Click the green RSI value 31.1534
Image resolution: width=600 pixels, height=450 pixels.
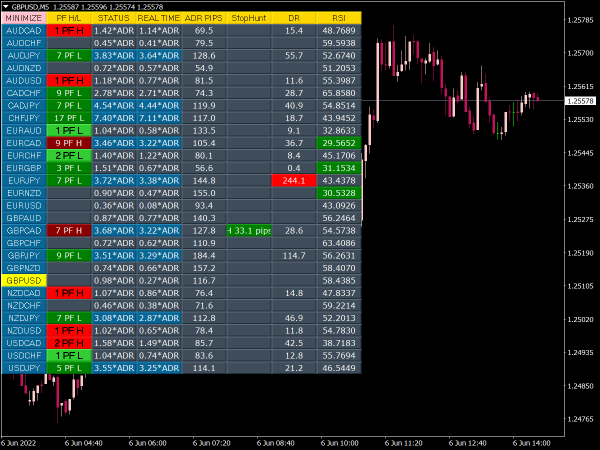pyautogui.click(x=339, y=168)
